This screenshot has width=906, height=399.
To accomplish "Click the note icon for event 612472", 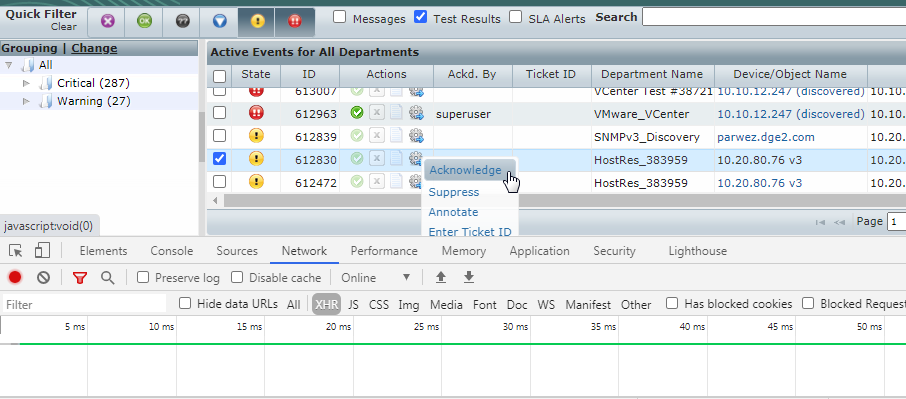I will pos(396,182).
